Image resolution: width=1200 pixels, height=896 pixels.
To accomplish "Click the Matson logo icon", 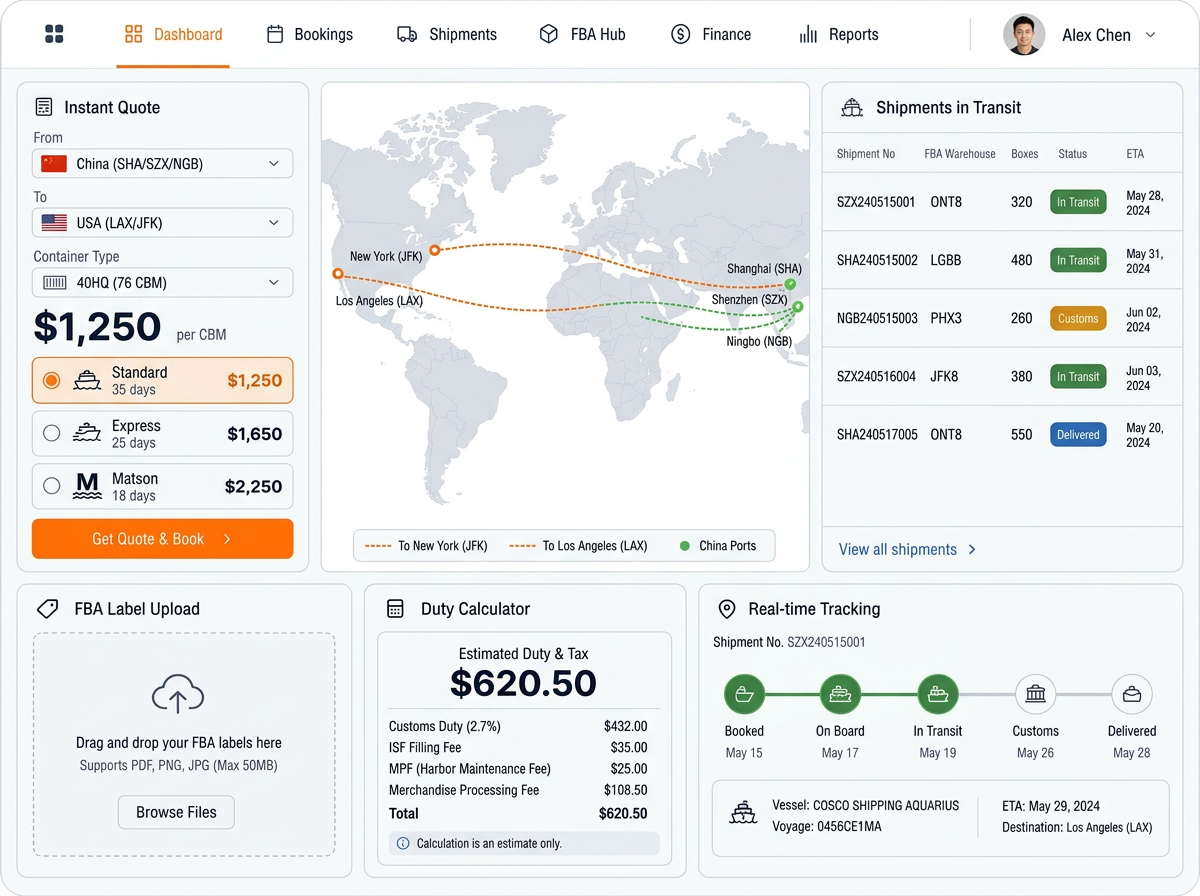I will 88,487.
